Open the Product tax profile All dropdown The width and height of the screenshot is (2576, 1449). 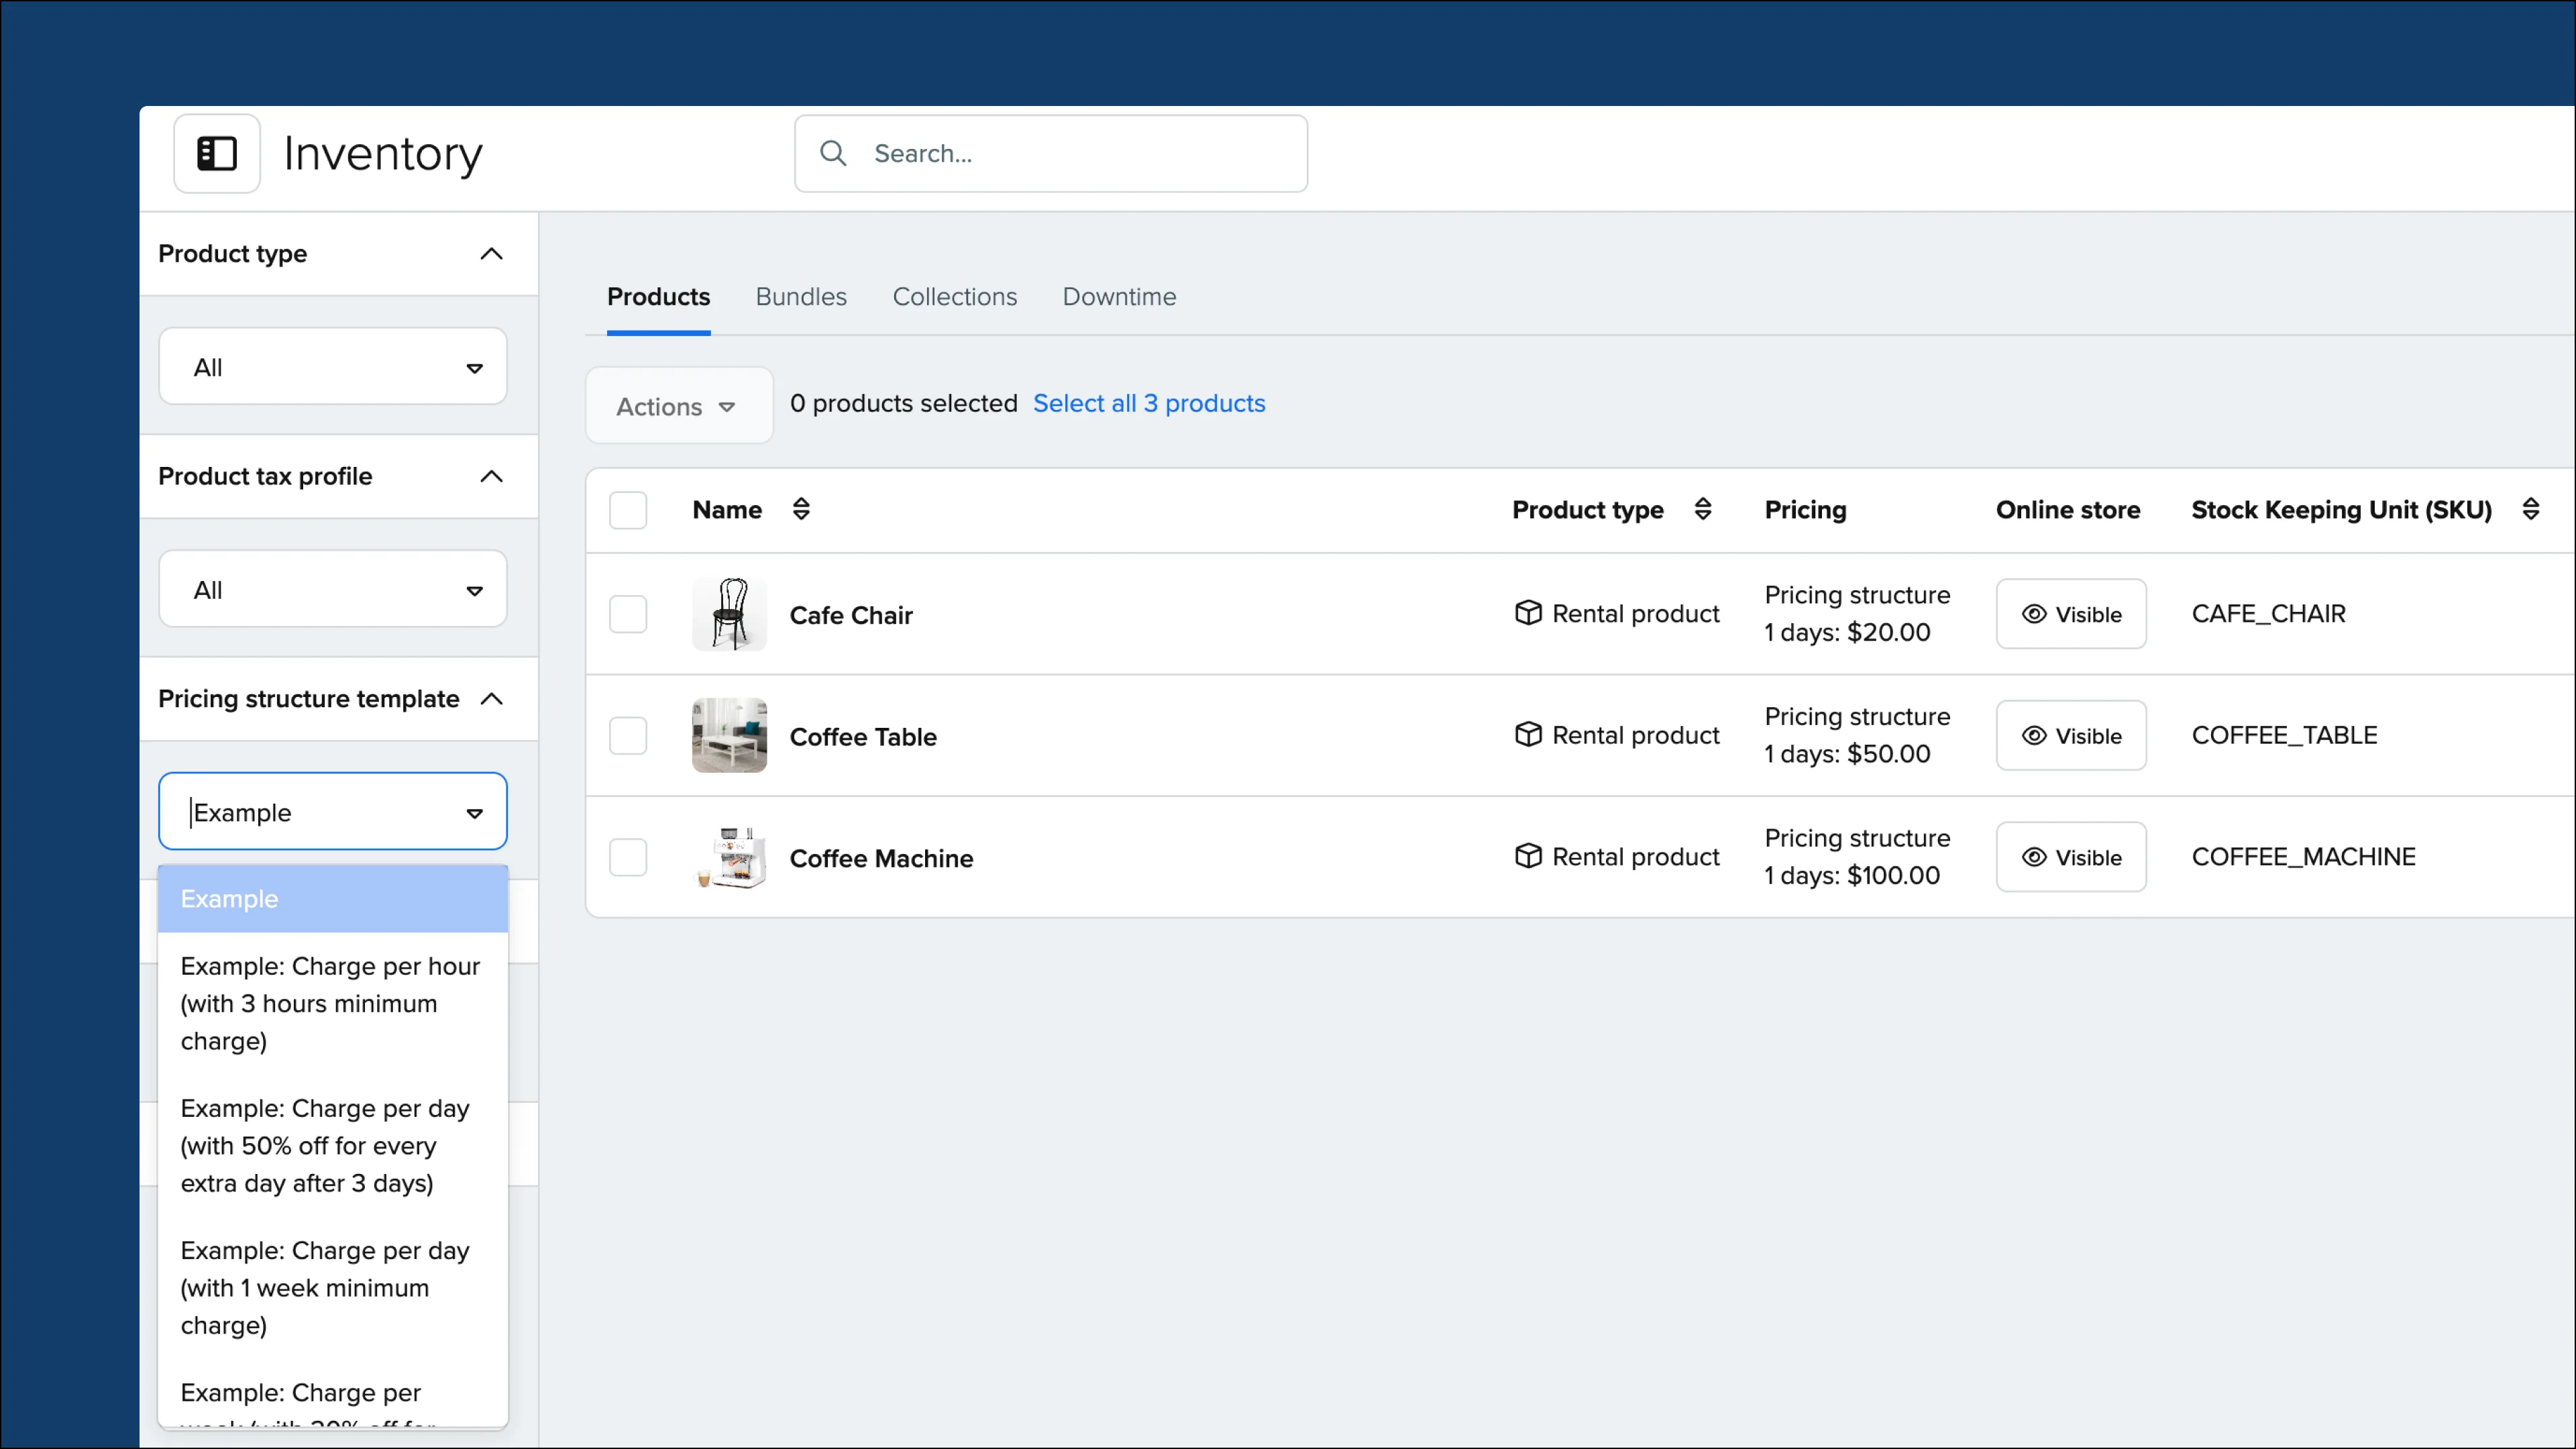tap(333, 589)
